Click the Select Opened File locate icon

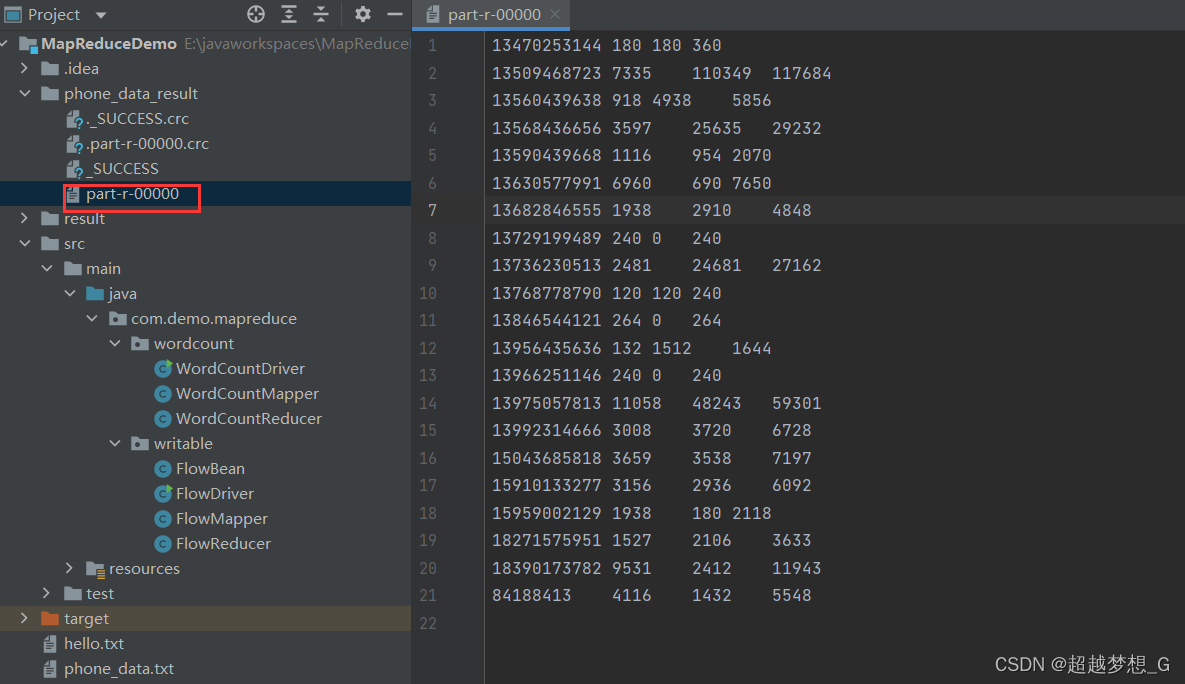point(256,14)
